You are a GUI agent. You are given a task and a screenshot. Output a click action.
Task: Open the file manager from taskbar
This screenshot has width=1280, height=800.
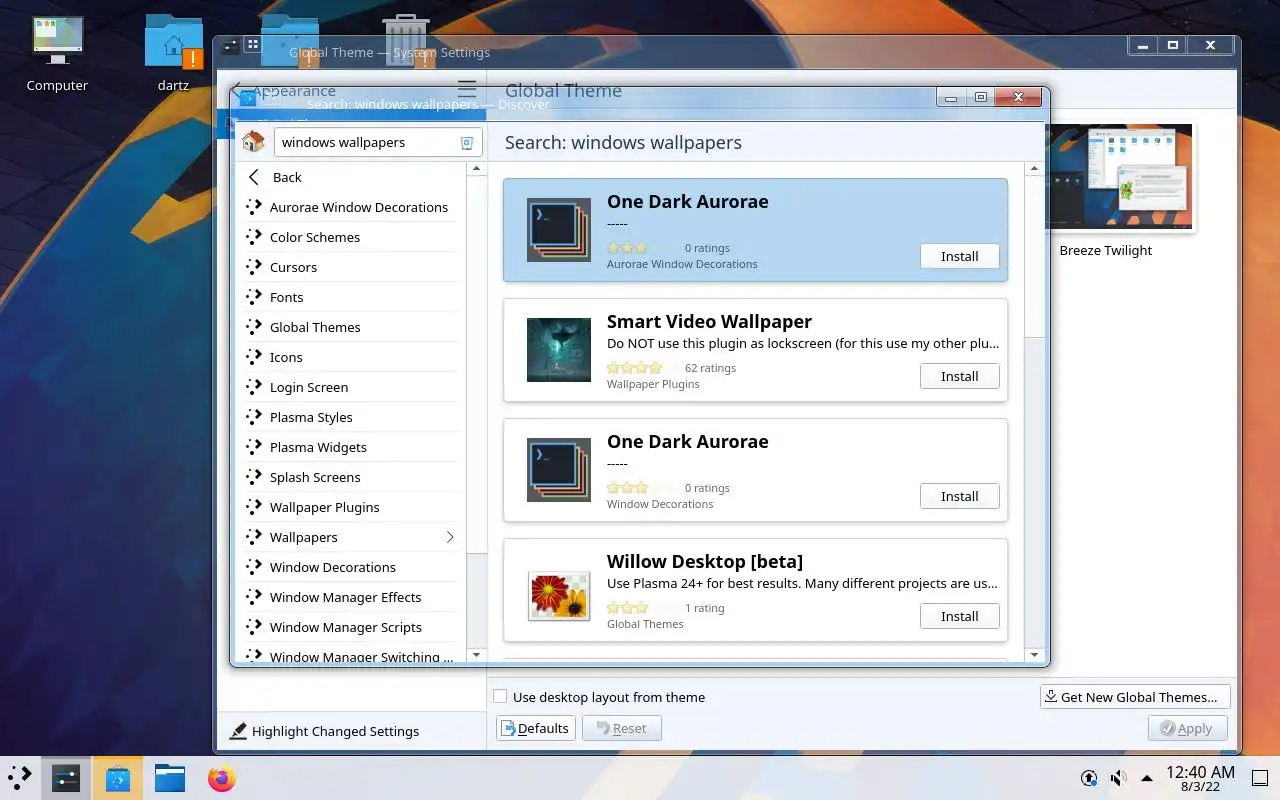[x=170, y=778]
